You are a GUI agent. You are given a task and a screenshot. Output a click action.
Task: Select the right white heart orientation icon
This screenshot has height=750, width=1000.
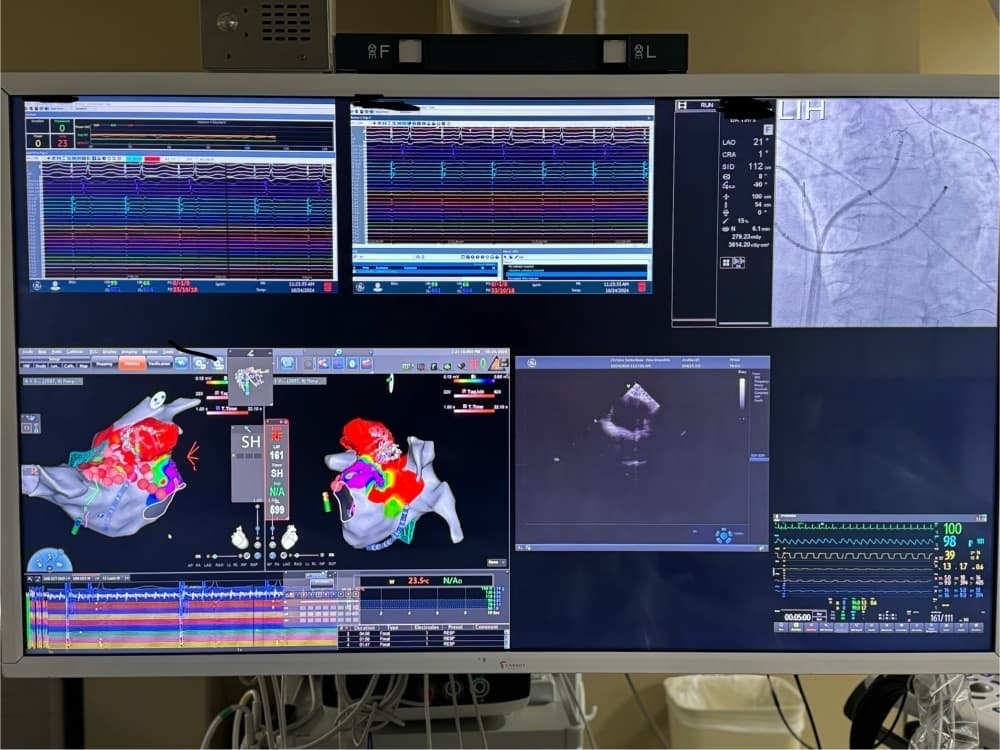point(290,537)
